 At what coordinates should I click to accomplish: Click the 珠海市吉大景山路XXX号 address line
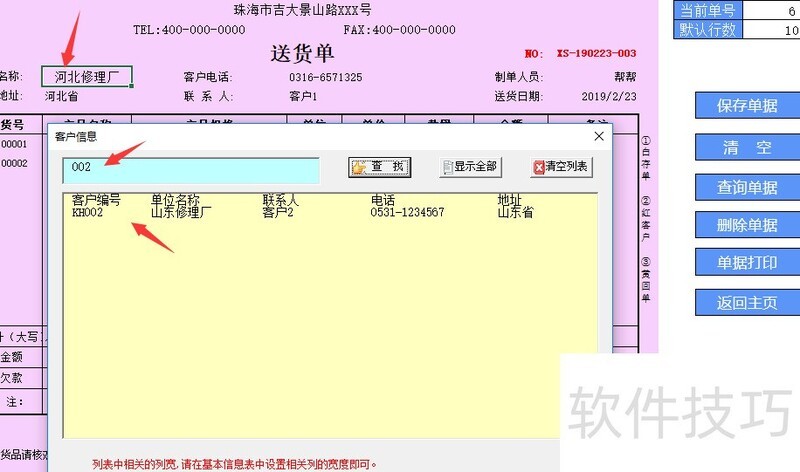[x=303, y=10]
